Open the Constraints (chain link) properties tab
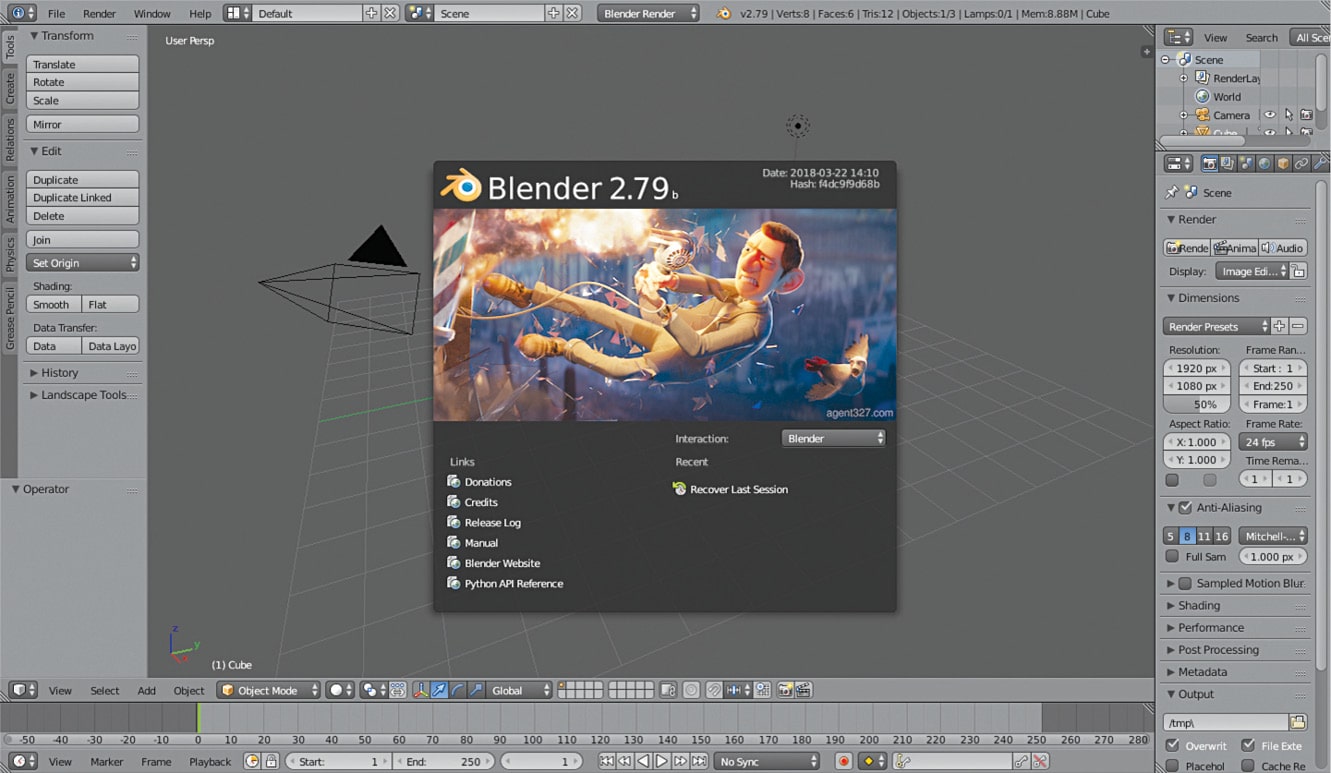1331x773 pixels. [x=1303, y=162]
